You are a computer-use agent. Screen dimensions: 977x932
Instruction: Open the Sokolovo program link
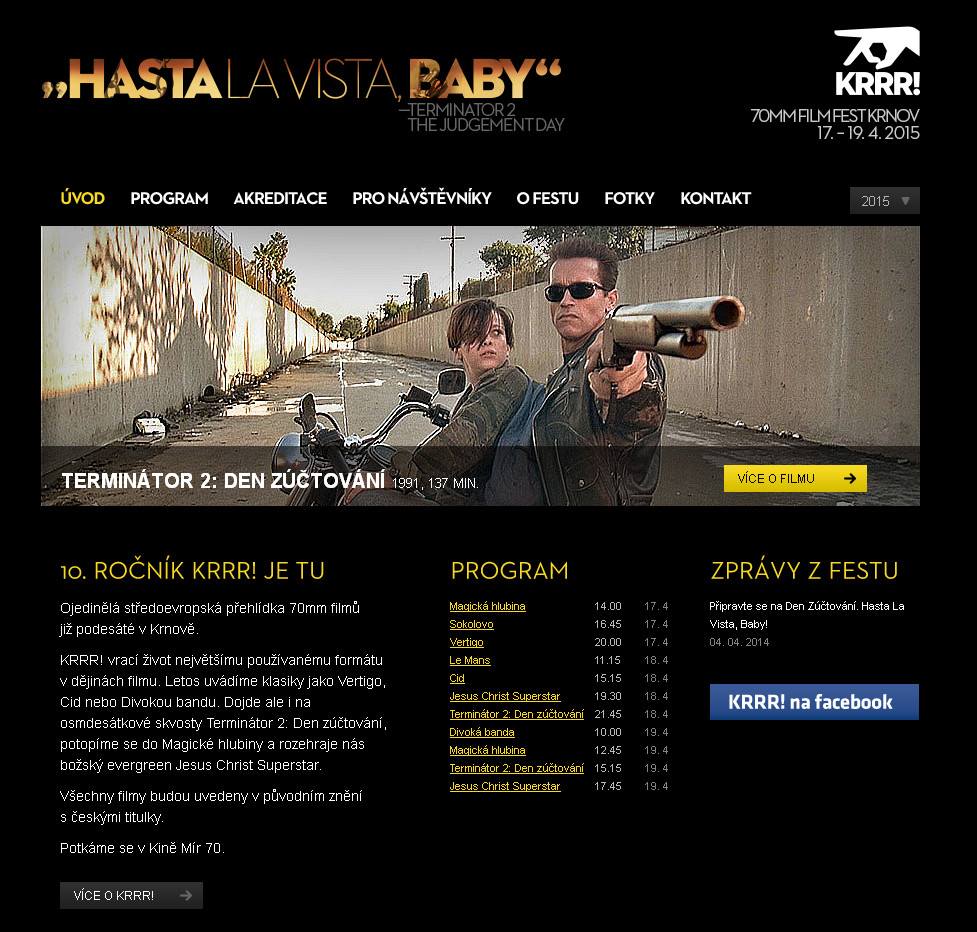tap(471, 624)
